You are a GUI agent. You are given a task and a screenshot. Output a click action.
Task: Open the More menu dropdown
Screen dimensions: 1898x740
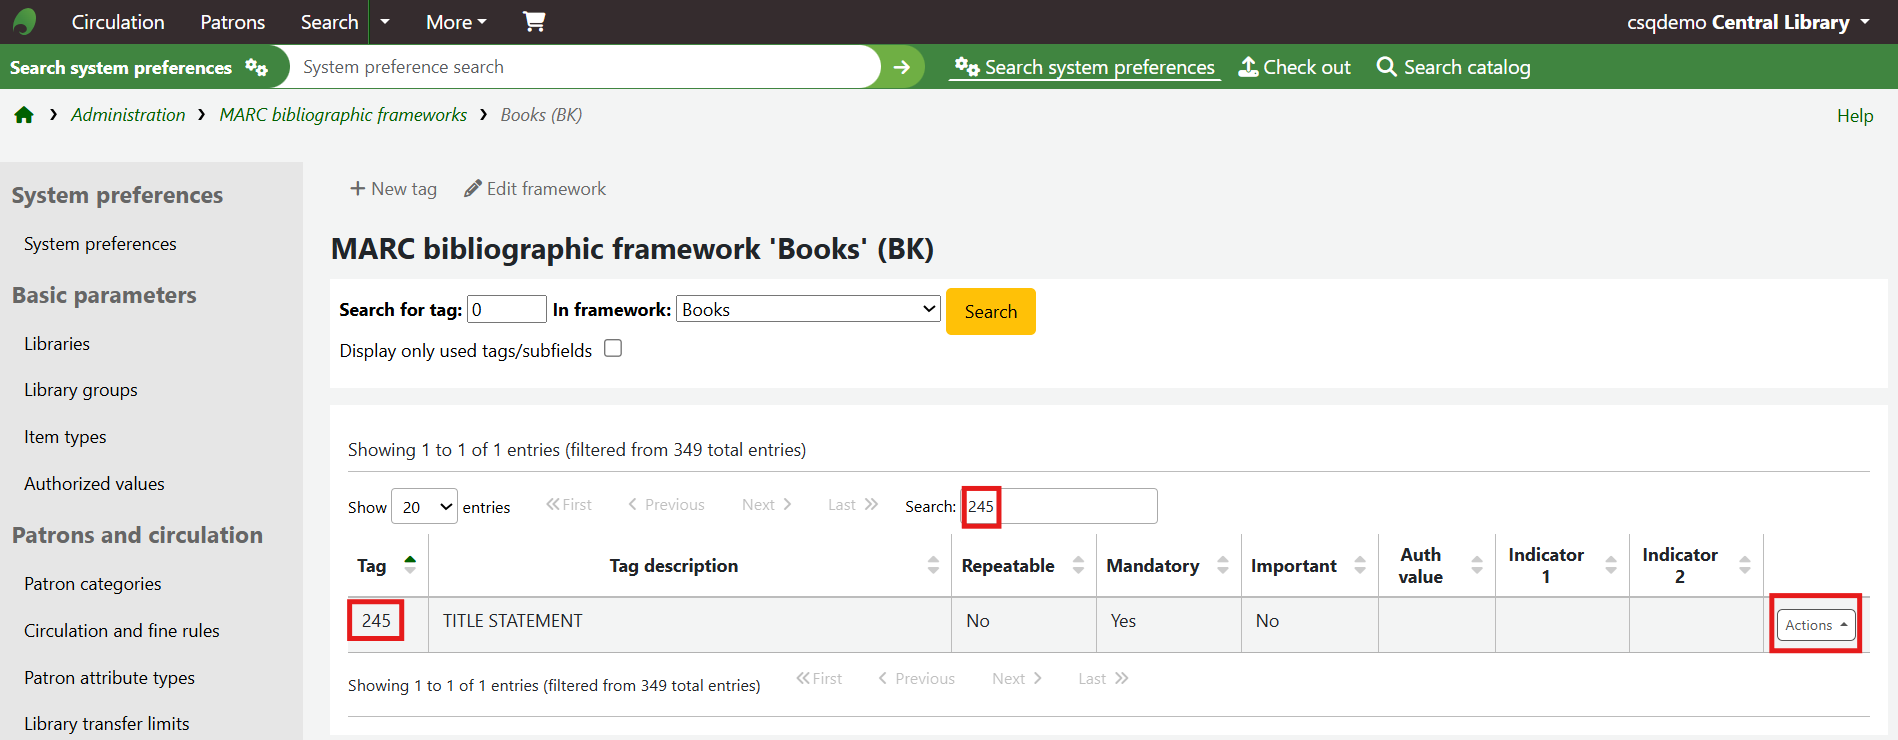coord(456,22)
